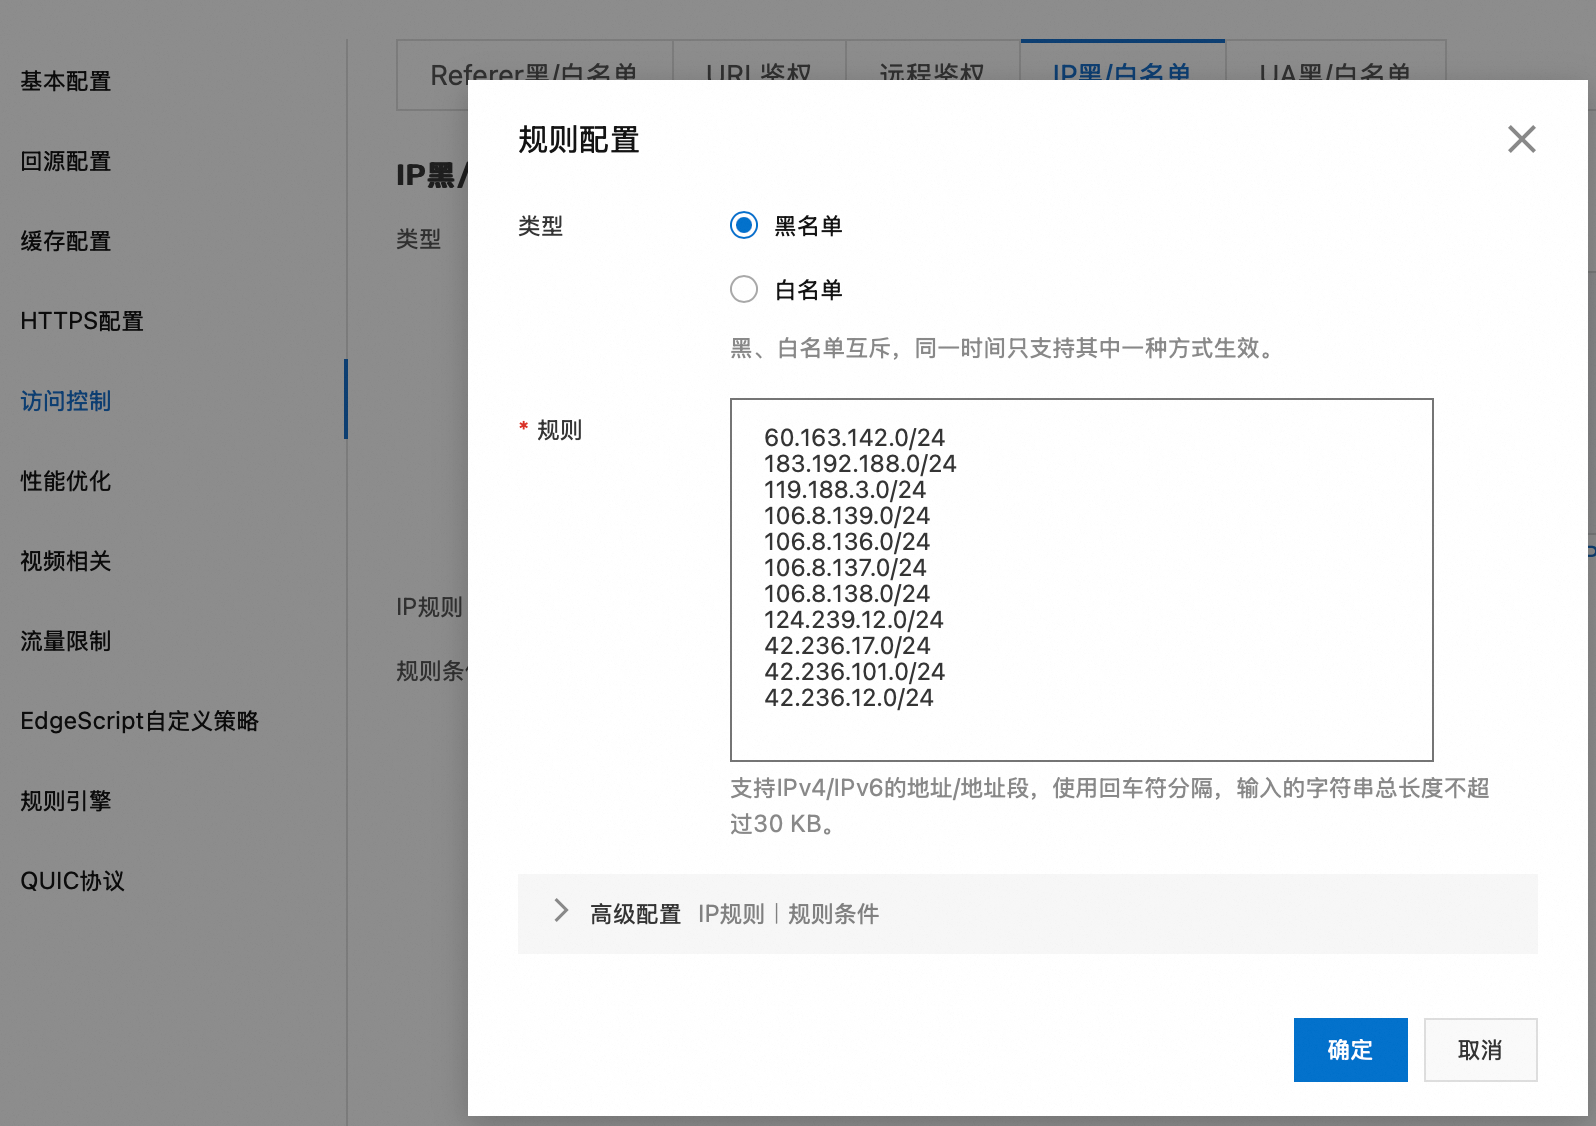Open EdgeScript自定义策略 in the sidebar

point(140,721)
